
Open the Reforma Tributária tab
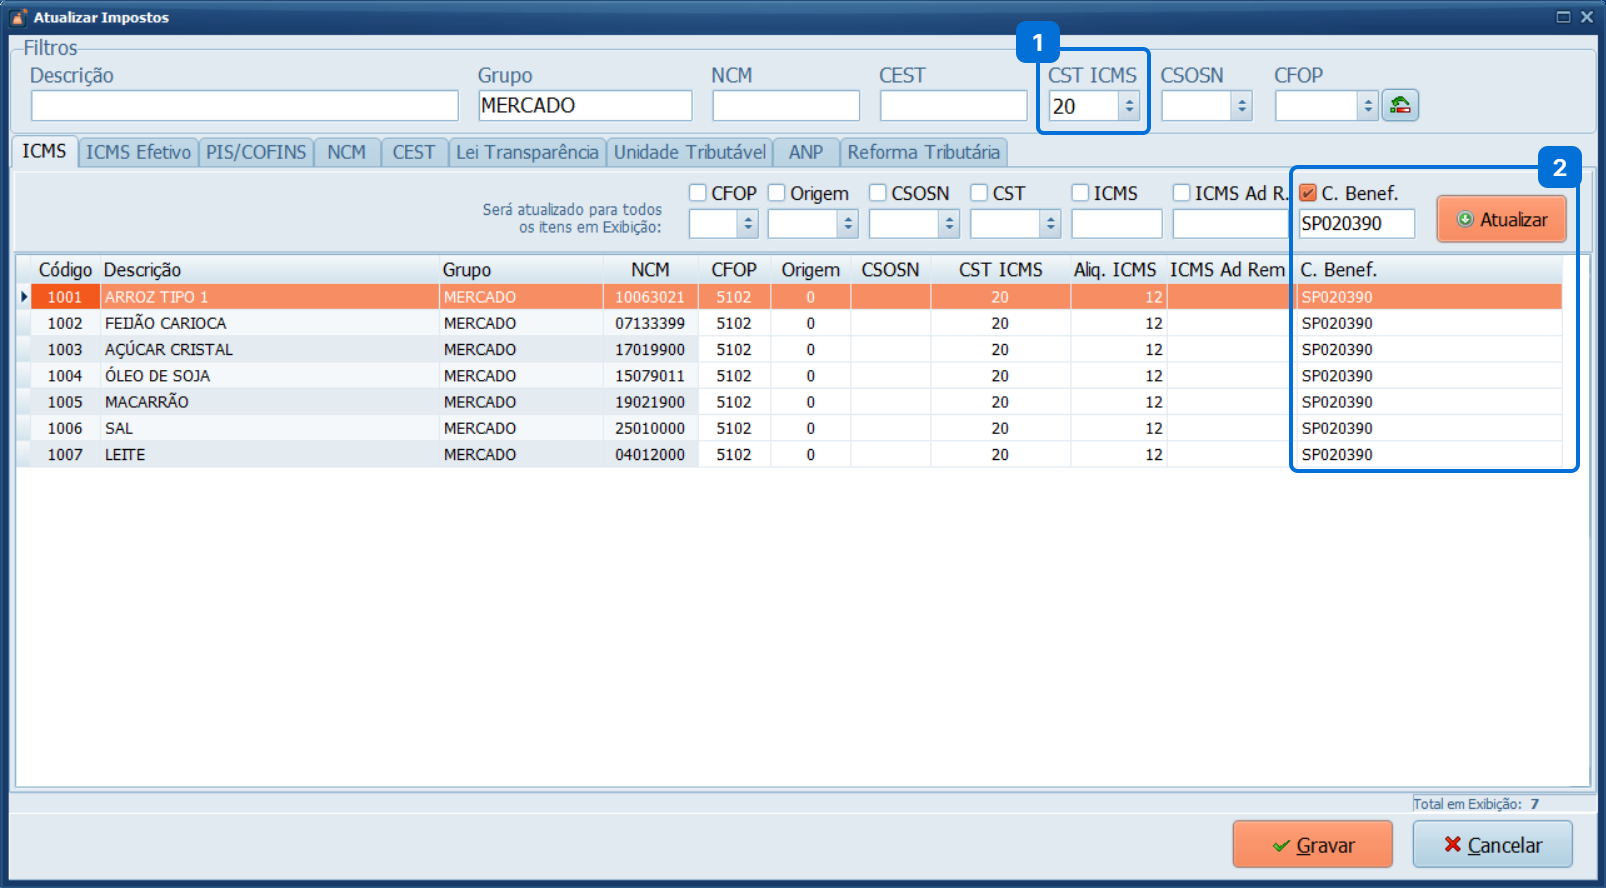pos(923,152)
